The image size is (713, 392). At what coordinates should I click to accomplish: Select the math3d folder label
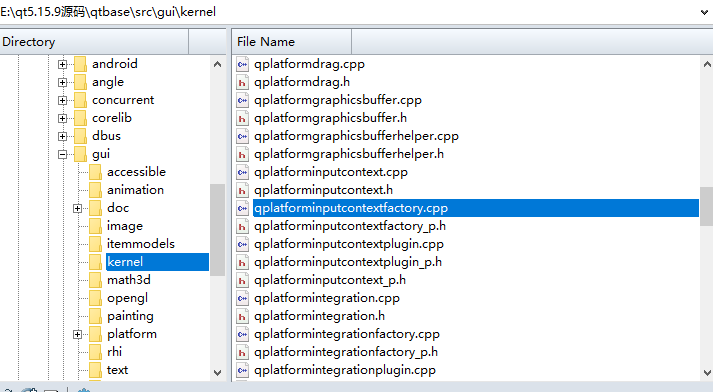point(129,280)
